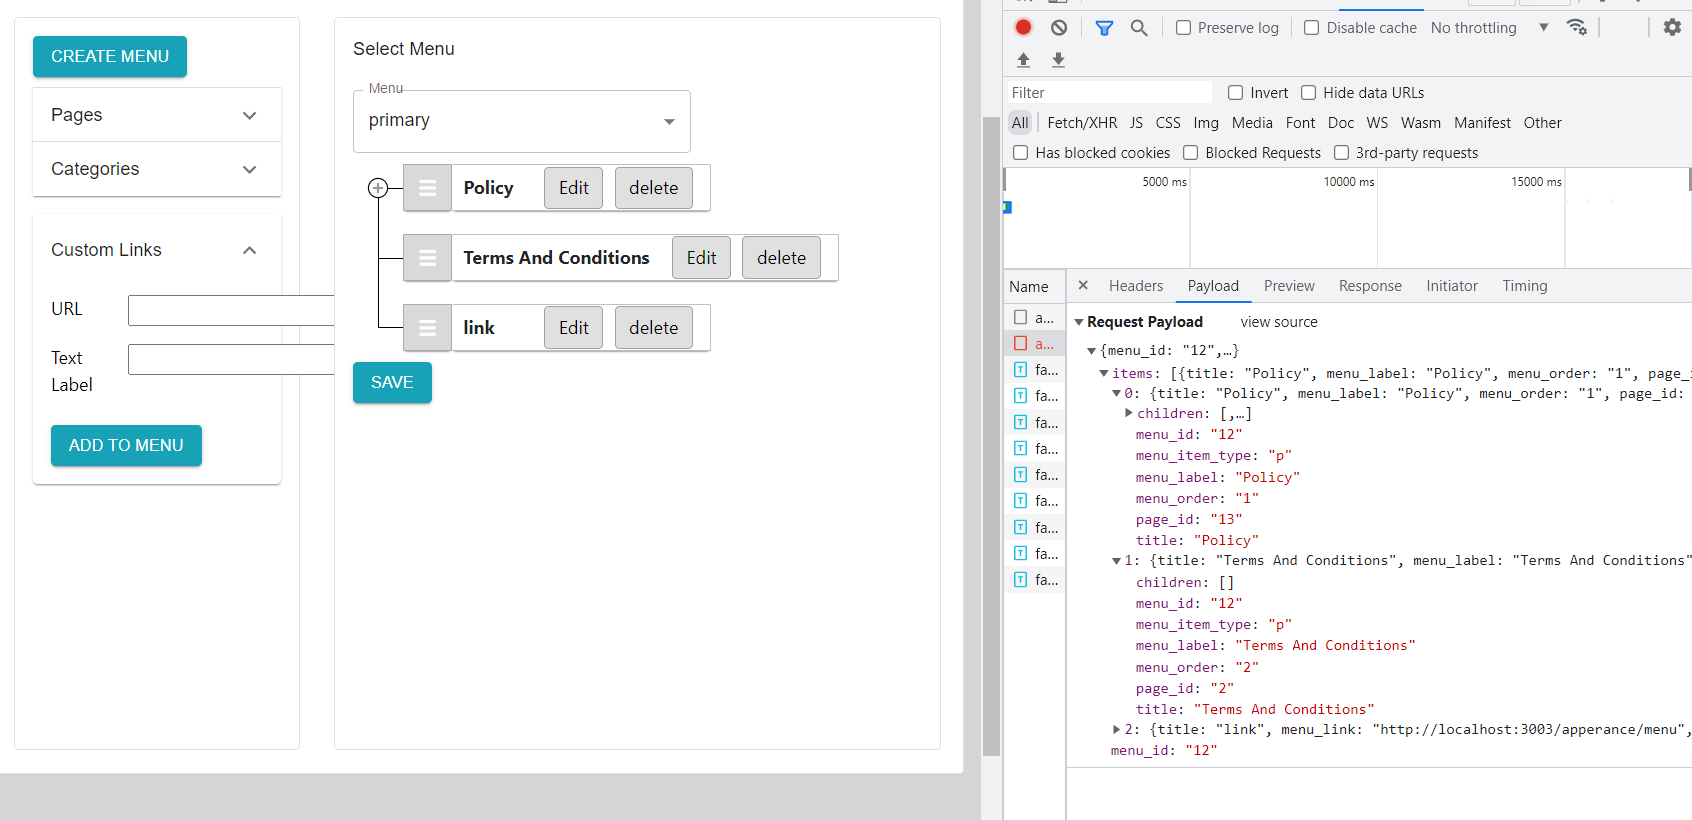Import HAR file upload icon

(1023, 60)
